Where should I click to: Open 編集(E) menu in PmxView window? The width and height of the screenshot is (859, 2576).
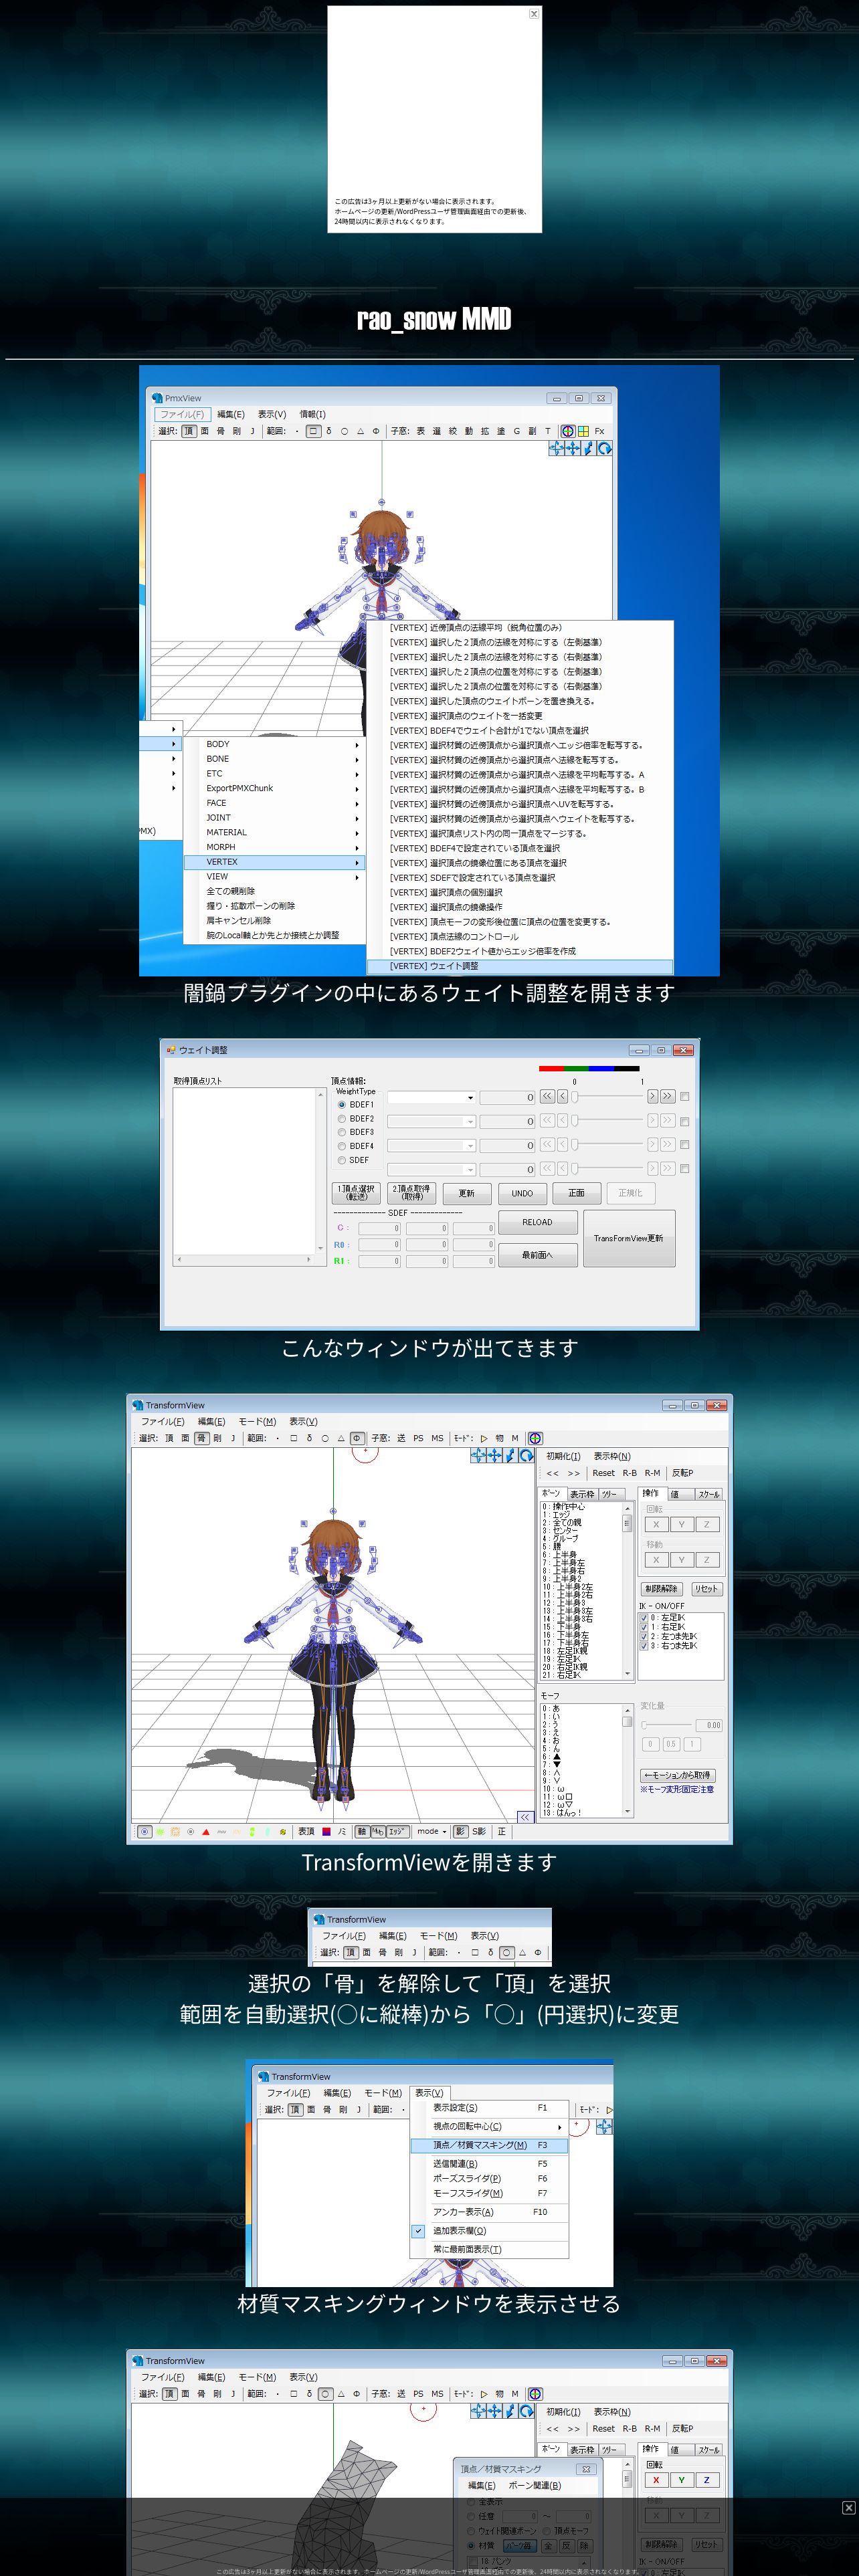[231, 414]
